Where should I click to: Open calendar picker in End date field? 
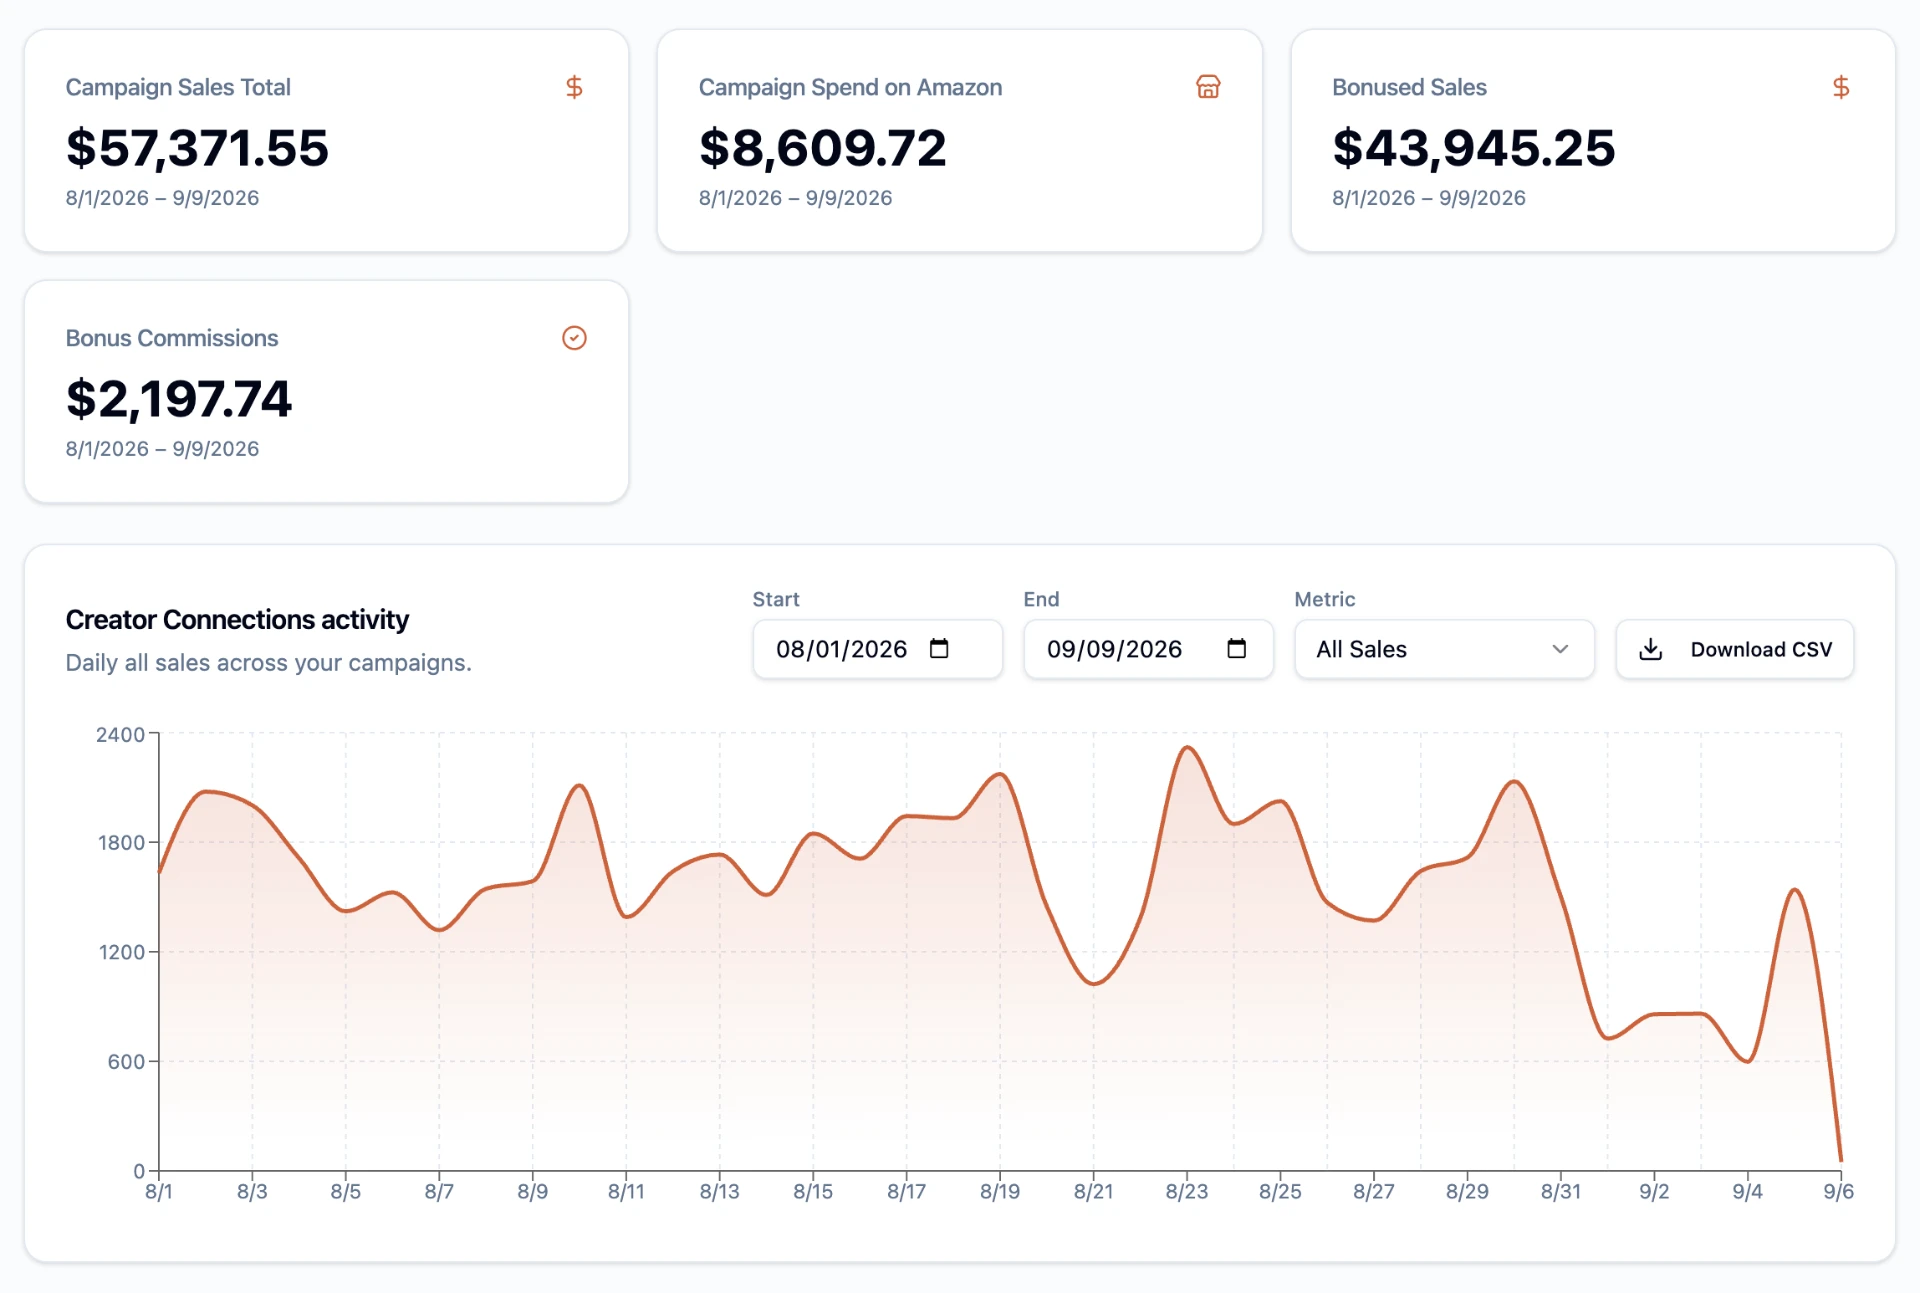[1237, 649]
